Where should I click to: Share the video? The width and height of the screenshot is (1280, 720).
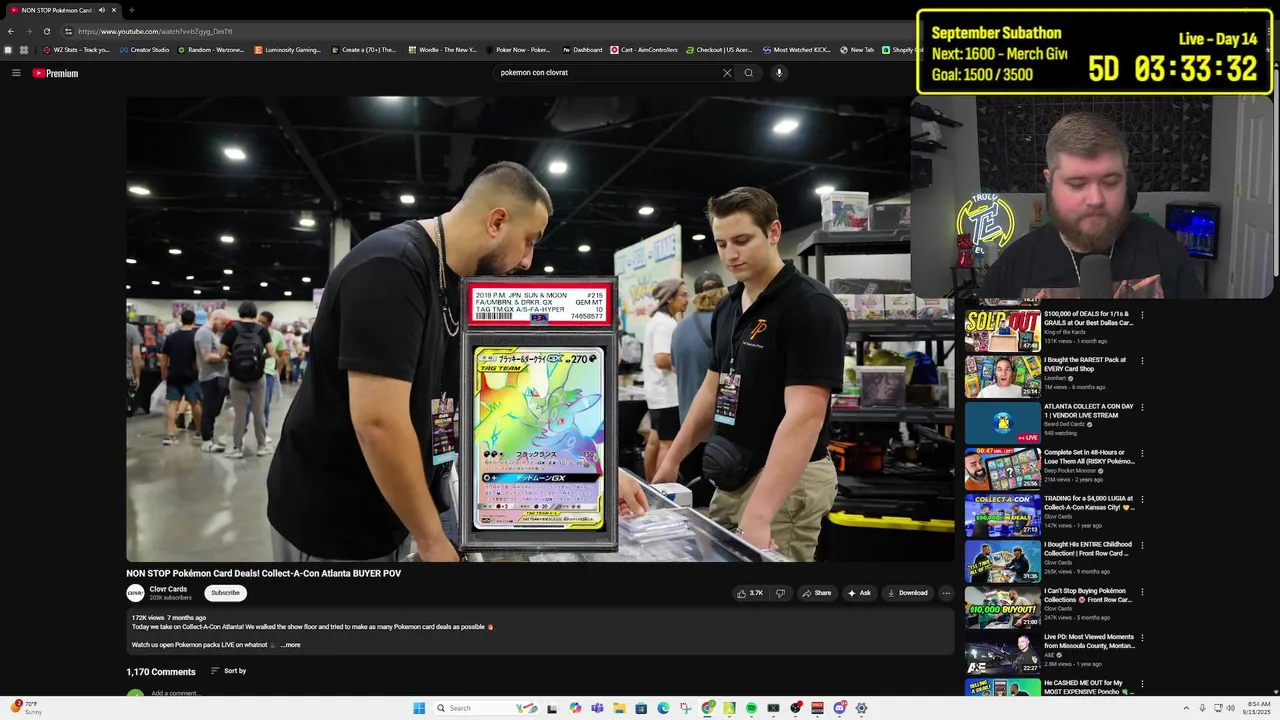(x=816, y=593)
